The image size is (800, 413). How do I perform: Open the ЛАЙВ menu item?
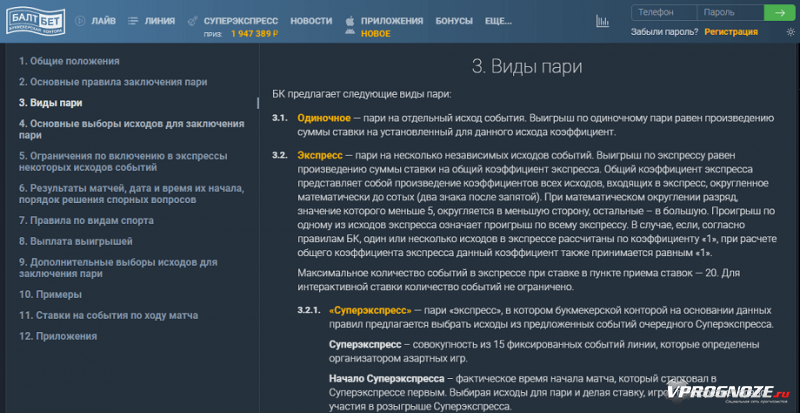click(x=104, y=21)
